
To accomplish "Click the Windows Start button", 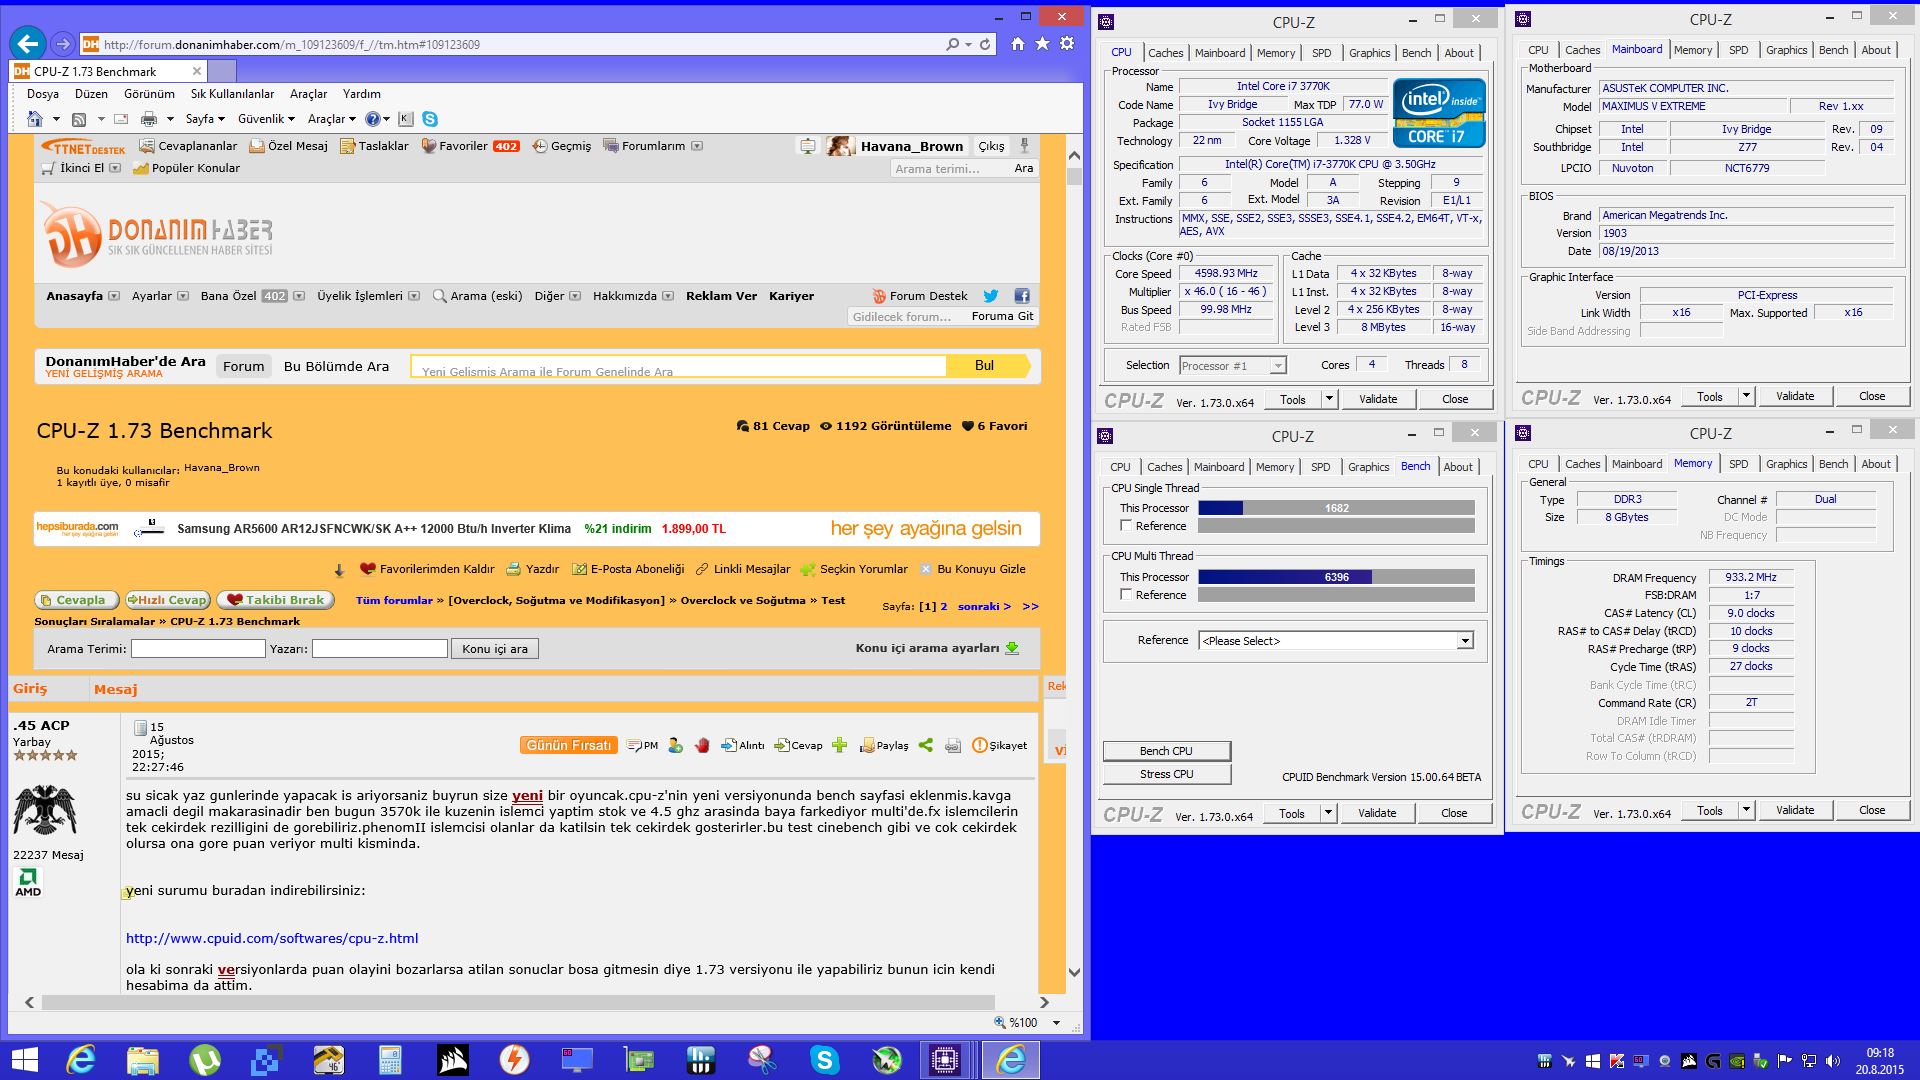I will pos(24,1059).
